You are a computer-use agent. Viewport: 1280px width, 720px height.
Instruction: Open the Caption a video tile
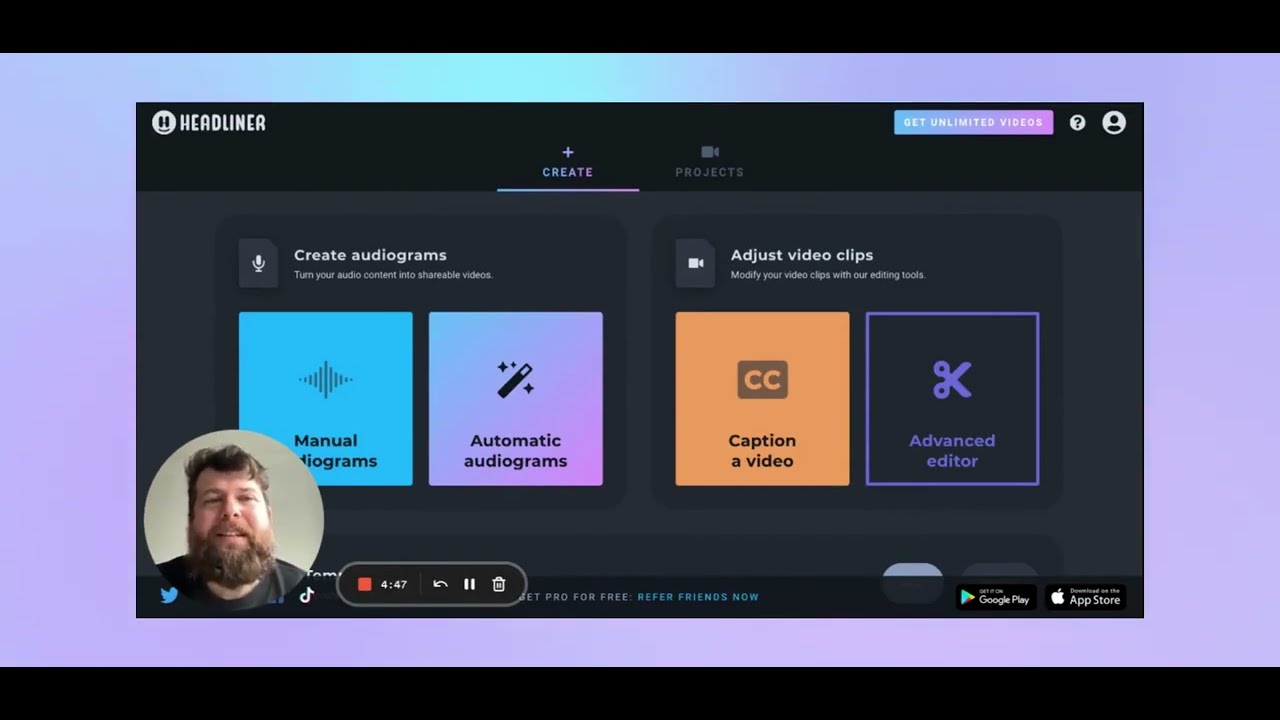[762, 398]
